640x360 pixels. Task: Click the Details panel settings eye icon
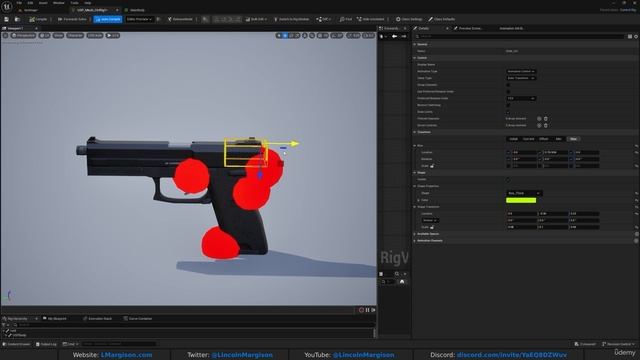tap(636, 36)
